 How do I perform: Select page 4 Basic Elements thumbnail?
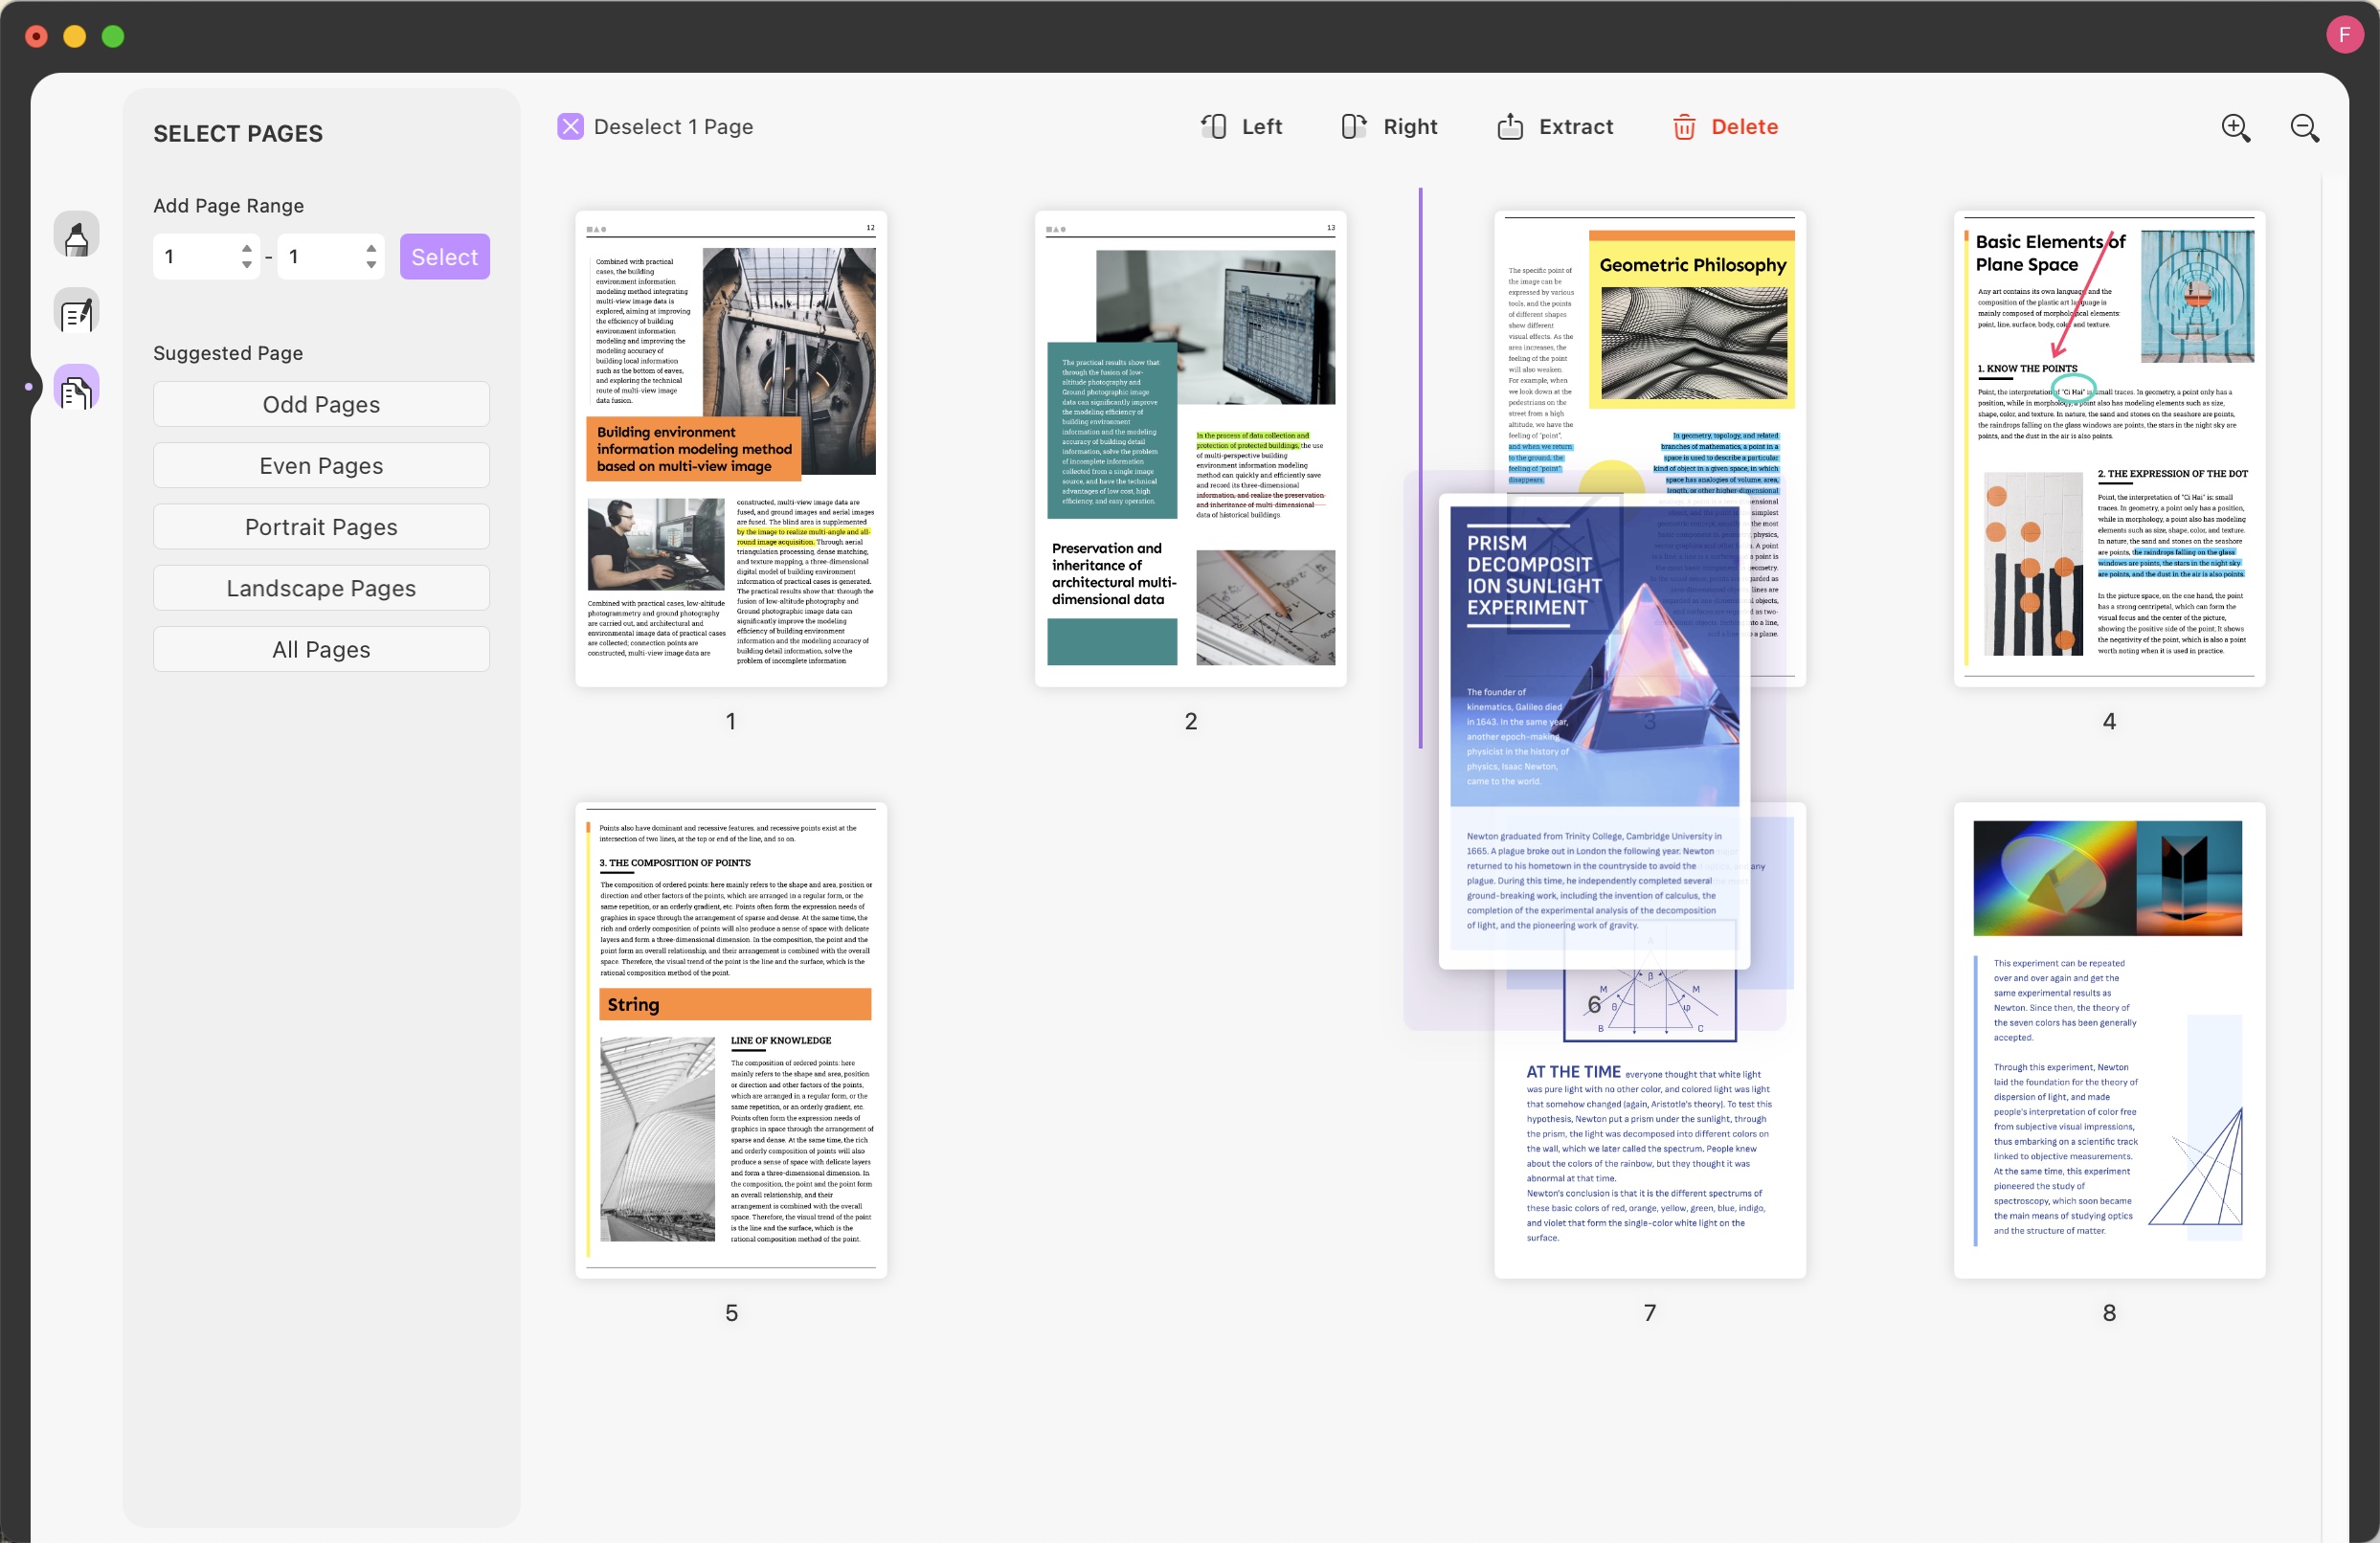click(2108, 448)
